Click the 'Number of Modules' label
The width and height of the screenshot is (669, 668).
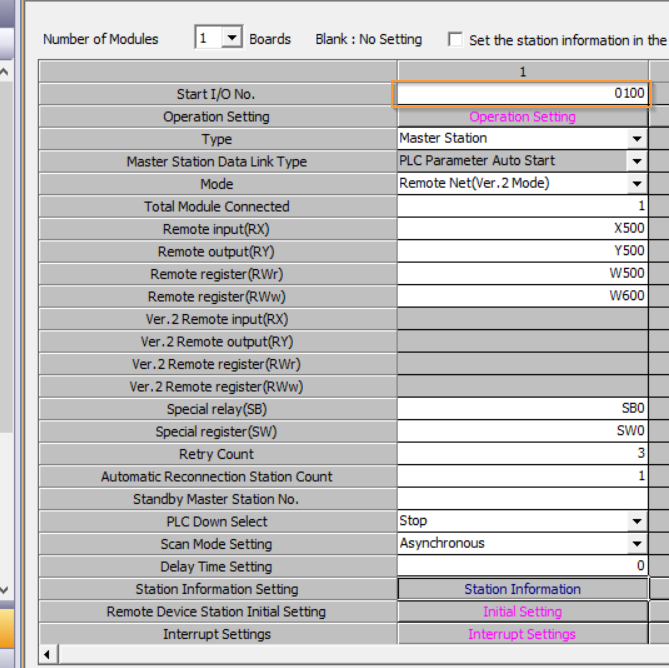101,39
